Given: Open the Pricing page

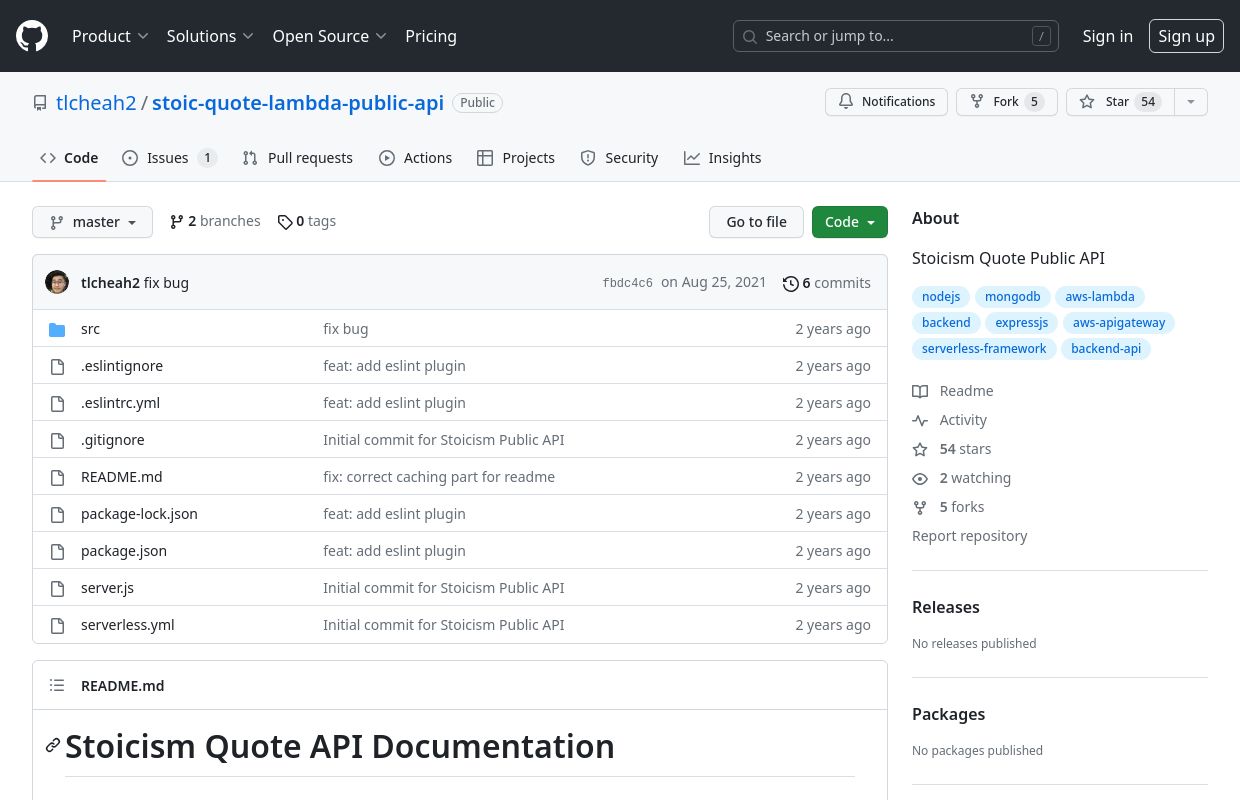Looking at the screenshot, I should [x=431, y=36].
